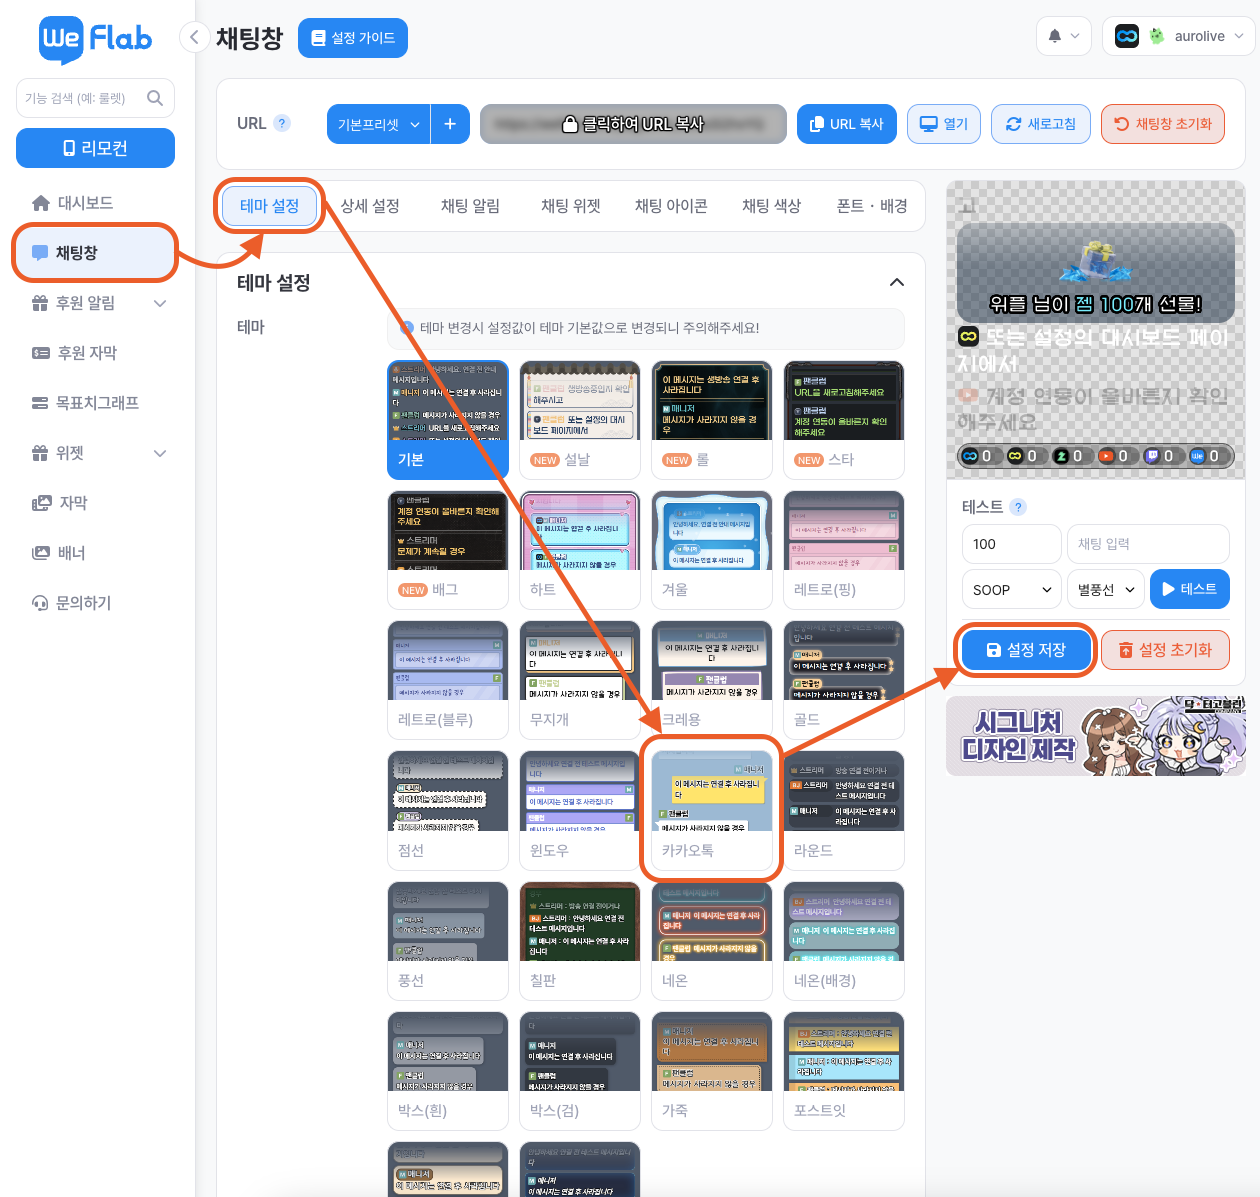Open 후원 자막 in sidebar
This screenshot has height=1197, width=1260.
coord(95,353)
